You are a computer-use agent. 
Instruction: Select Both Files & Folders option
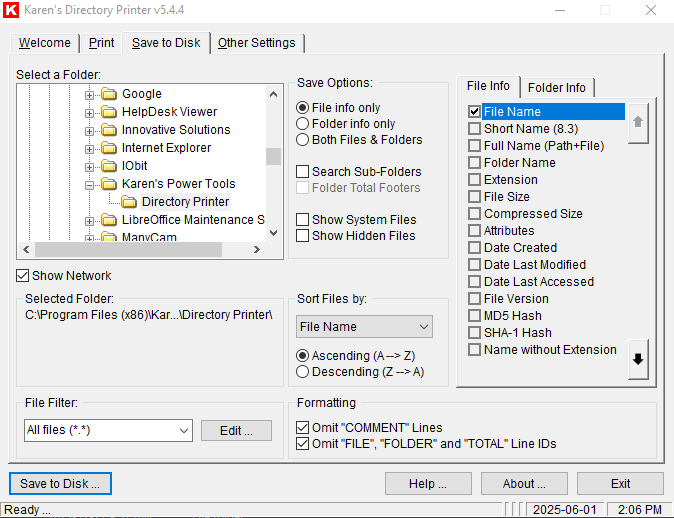click(303, 140)
